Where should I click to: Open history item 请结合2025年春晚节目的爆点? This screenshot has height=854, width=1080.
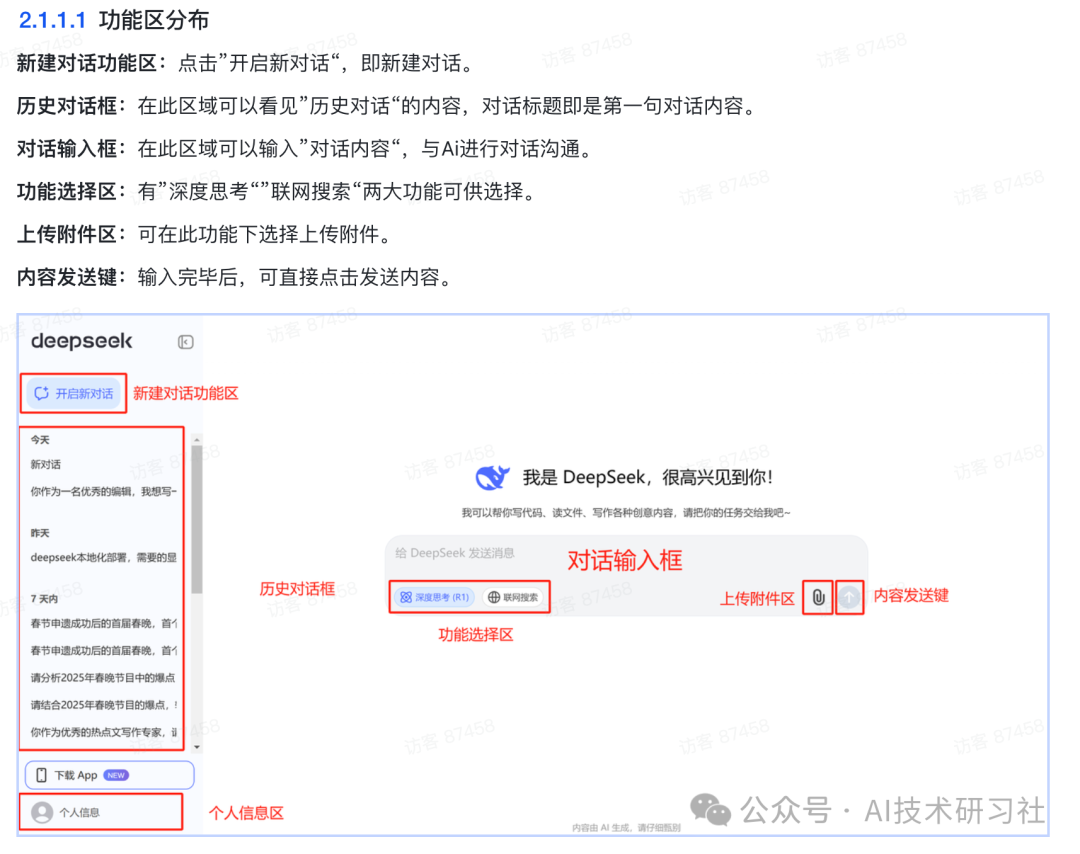(103, 705)
